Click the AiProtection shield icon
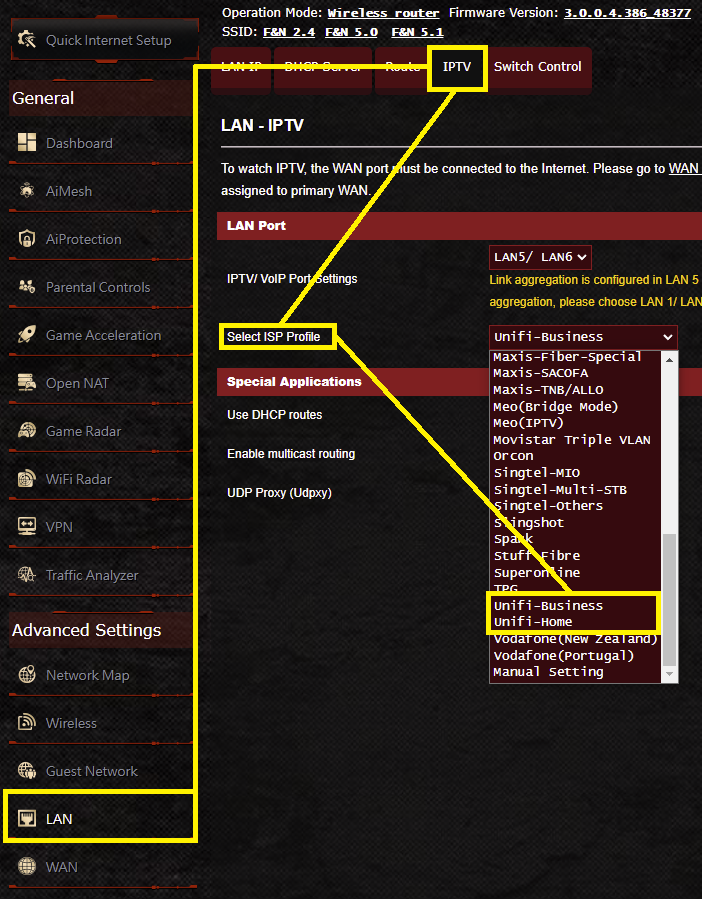This screenshot has height=899, width=702. point(27,239)
